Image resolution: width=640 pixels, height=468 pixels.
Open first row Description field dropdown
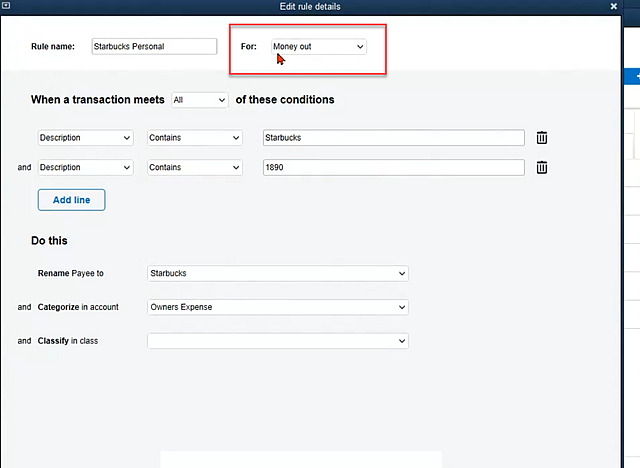[x=85, y=138]
